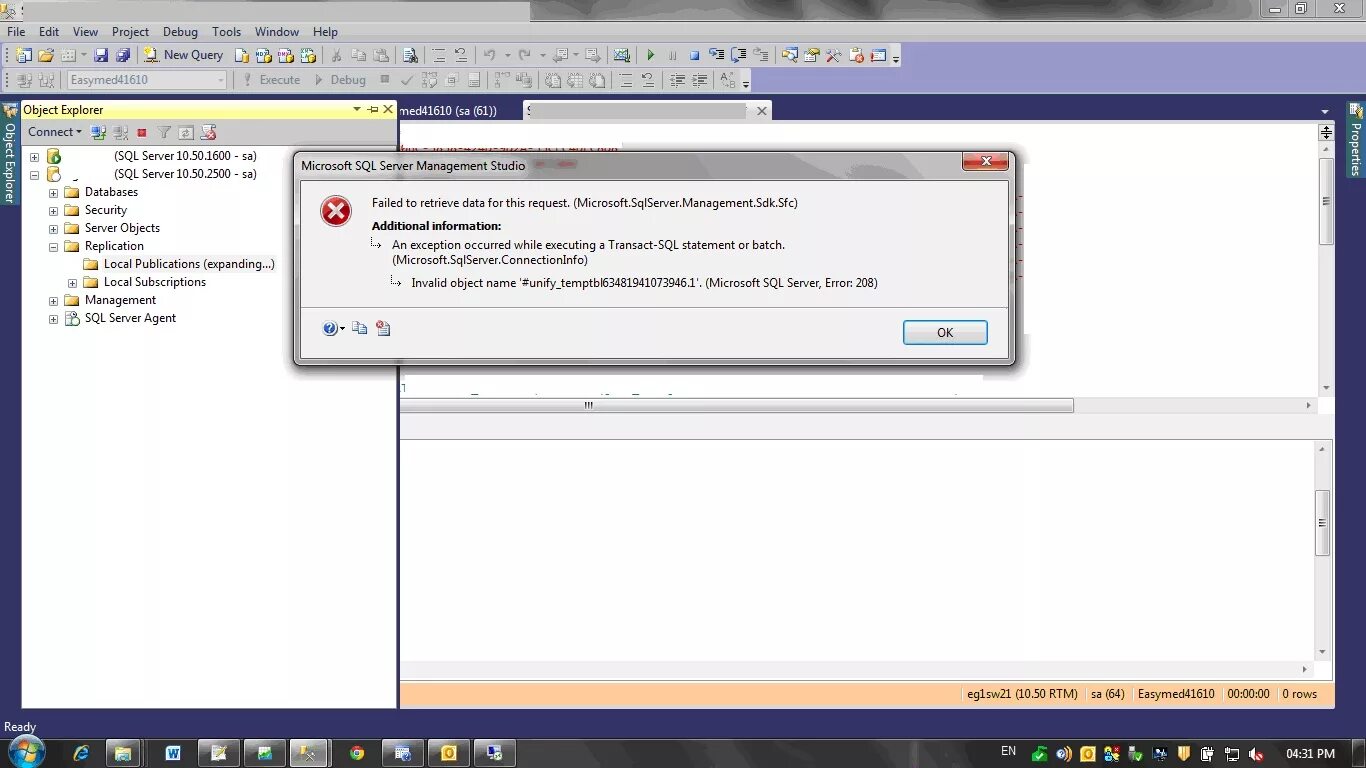
Task: Click the editor split-window handle icon
Action: coord(1326,132)
